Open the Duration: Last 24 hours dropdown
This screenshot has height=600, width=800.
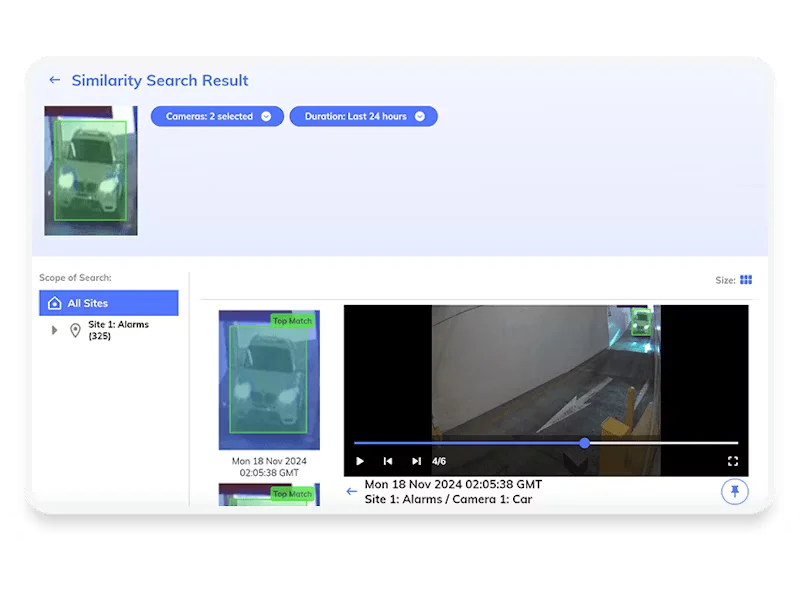[x=363, y=116]
